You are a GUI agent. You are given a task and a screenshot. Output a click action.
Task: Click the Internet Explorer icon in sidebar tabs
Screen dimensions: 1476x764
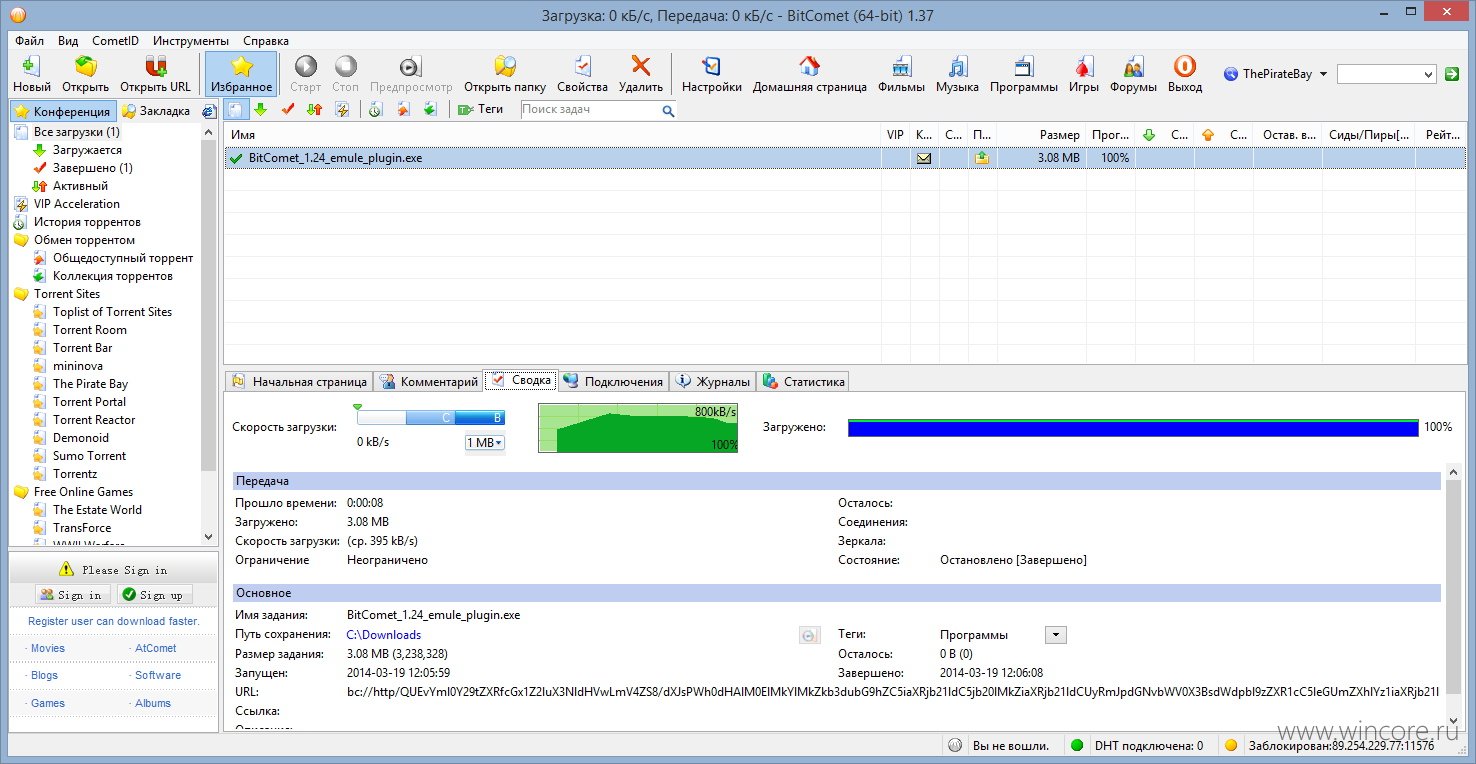pyautogui.click(x=208, y=111)
